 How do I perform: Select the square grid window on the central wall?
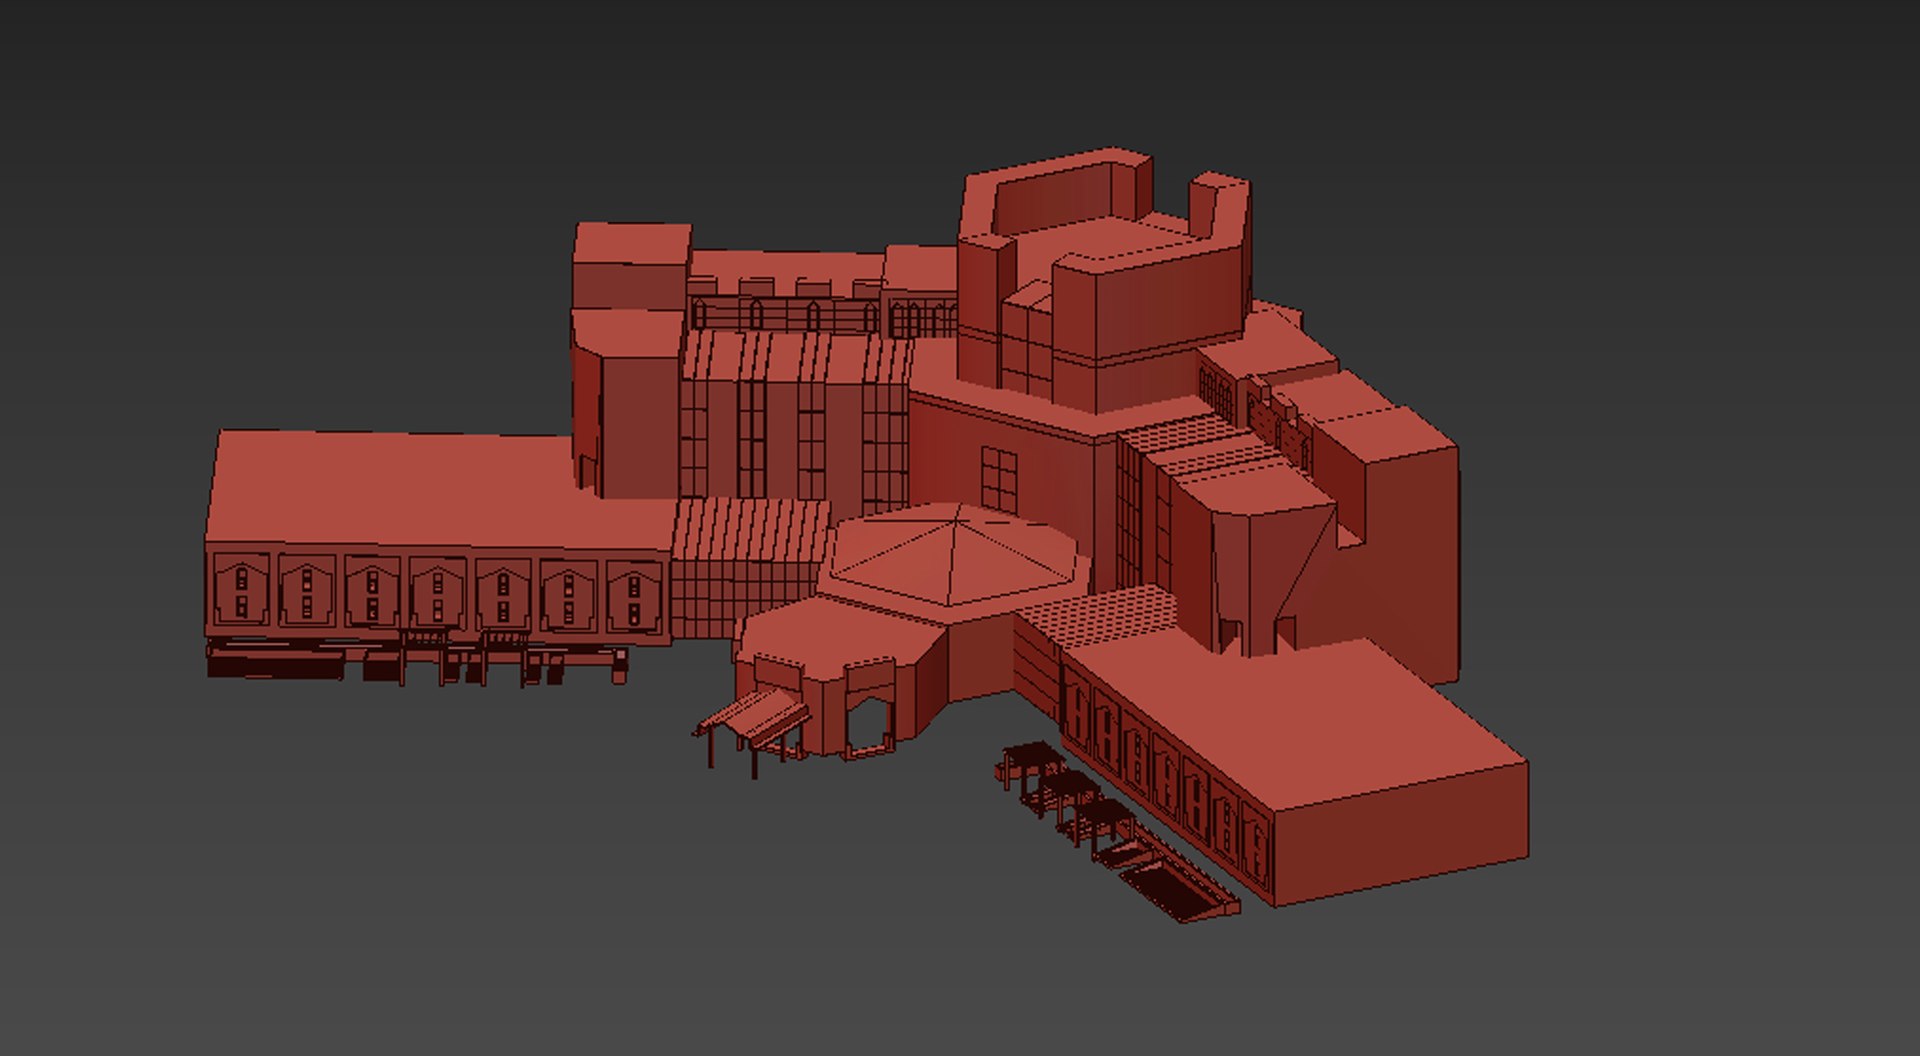coord(999,480)
